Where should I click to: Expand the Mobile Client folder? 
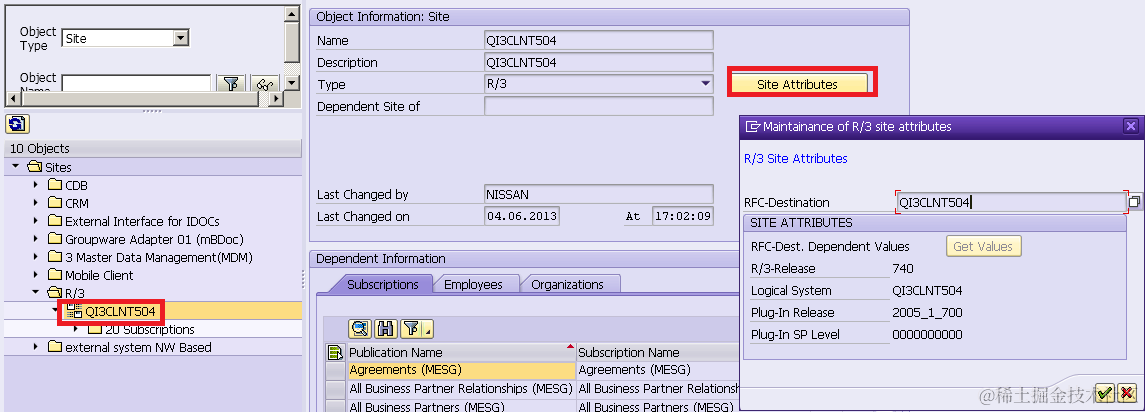35,275
